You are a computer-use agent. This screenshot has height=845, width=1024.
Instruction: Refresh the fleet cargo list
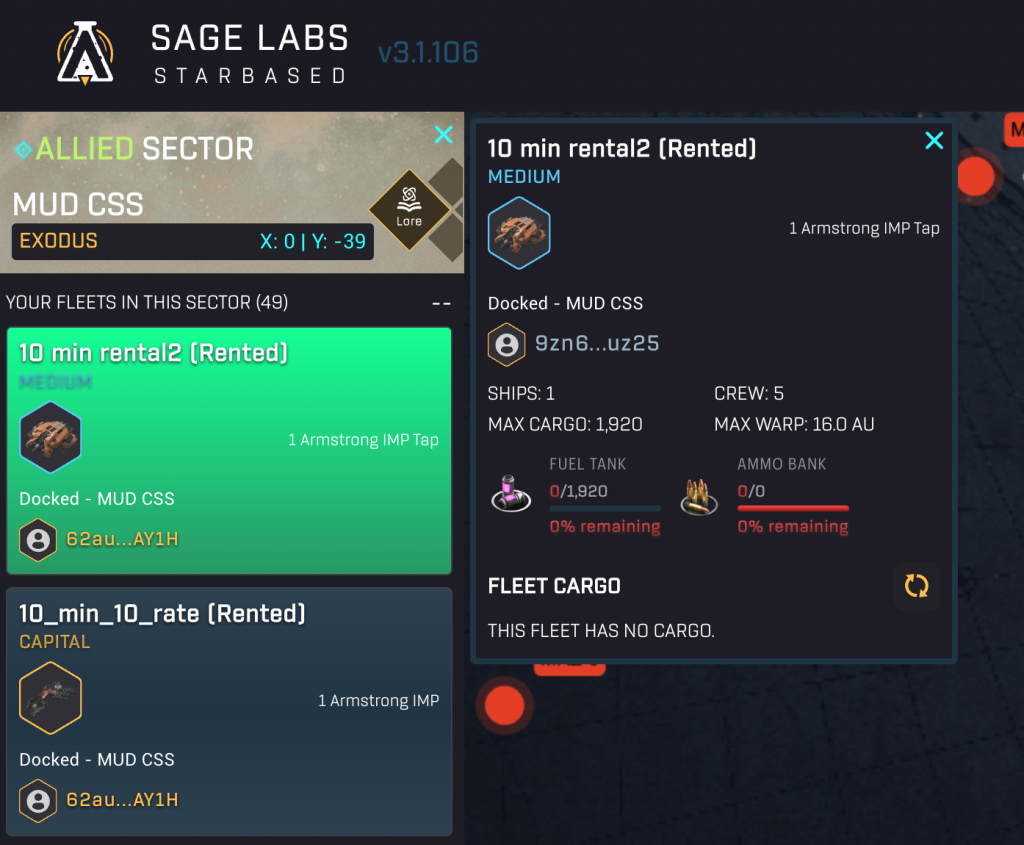pyautogui.click(x=916, y=586)
